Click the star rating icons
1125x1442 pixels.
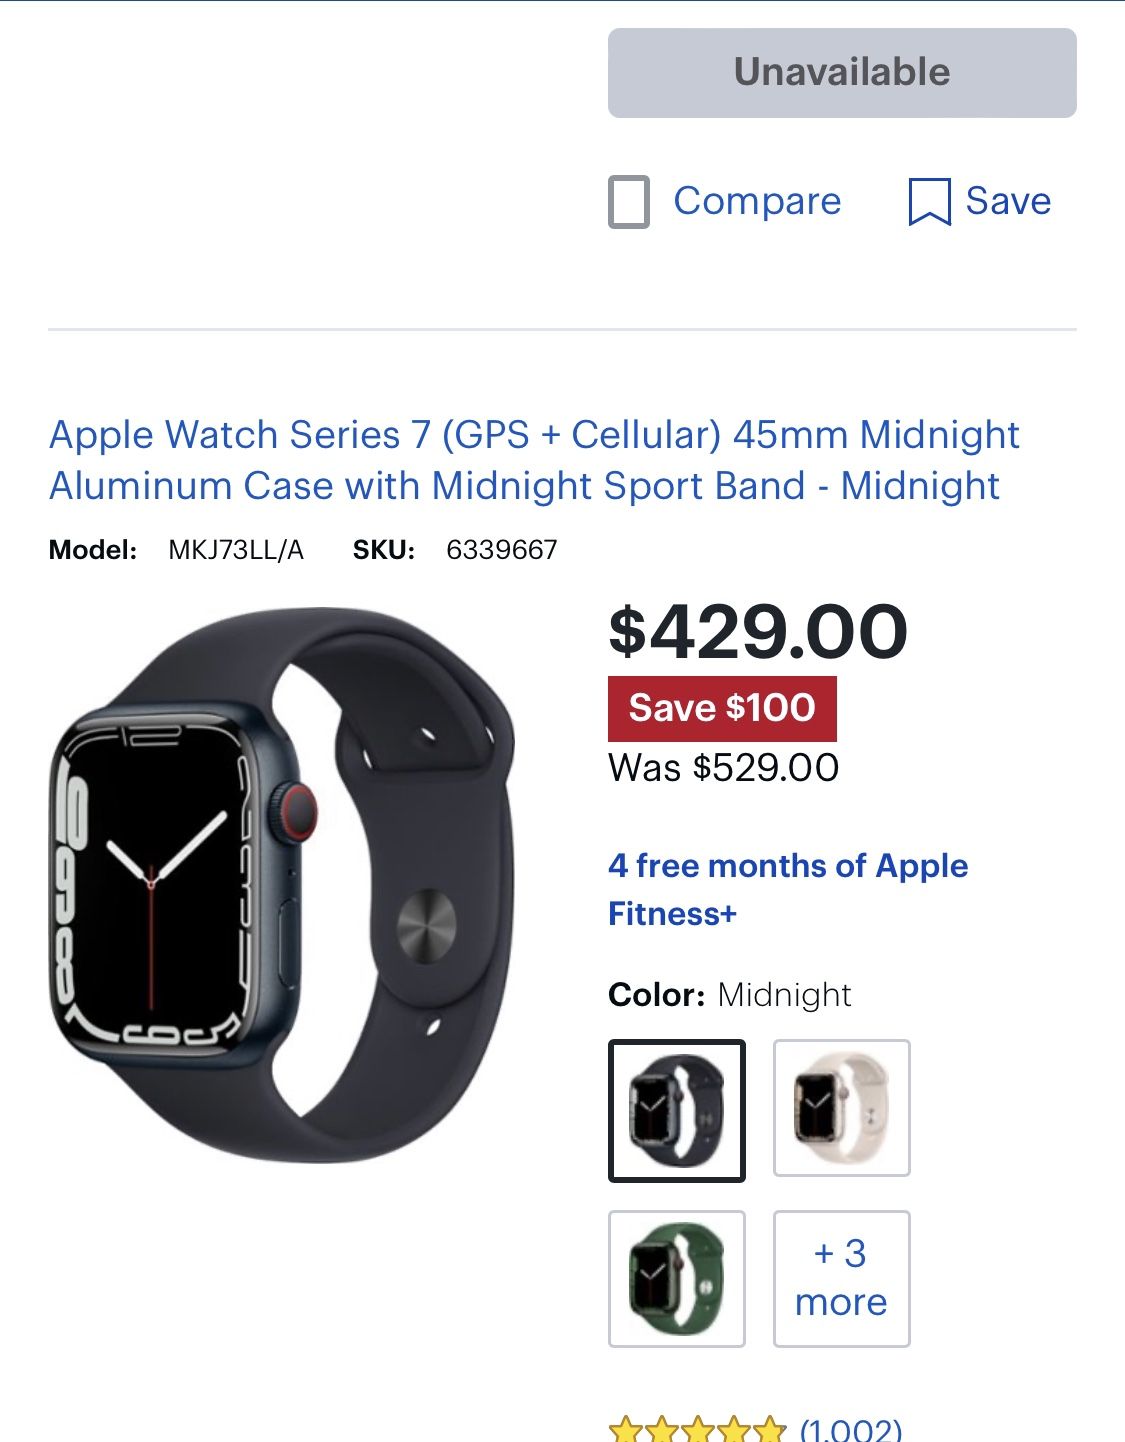[698, 1430]
